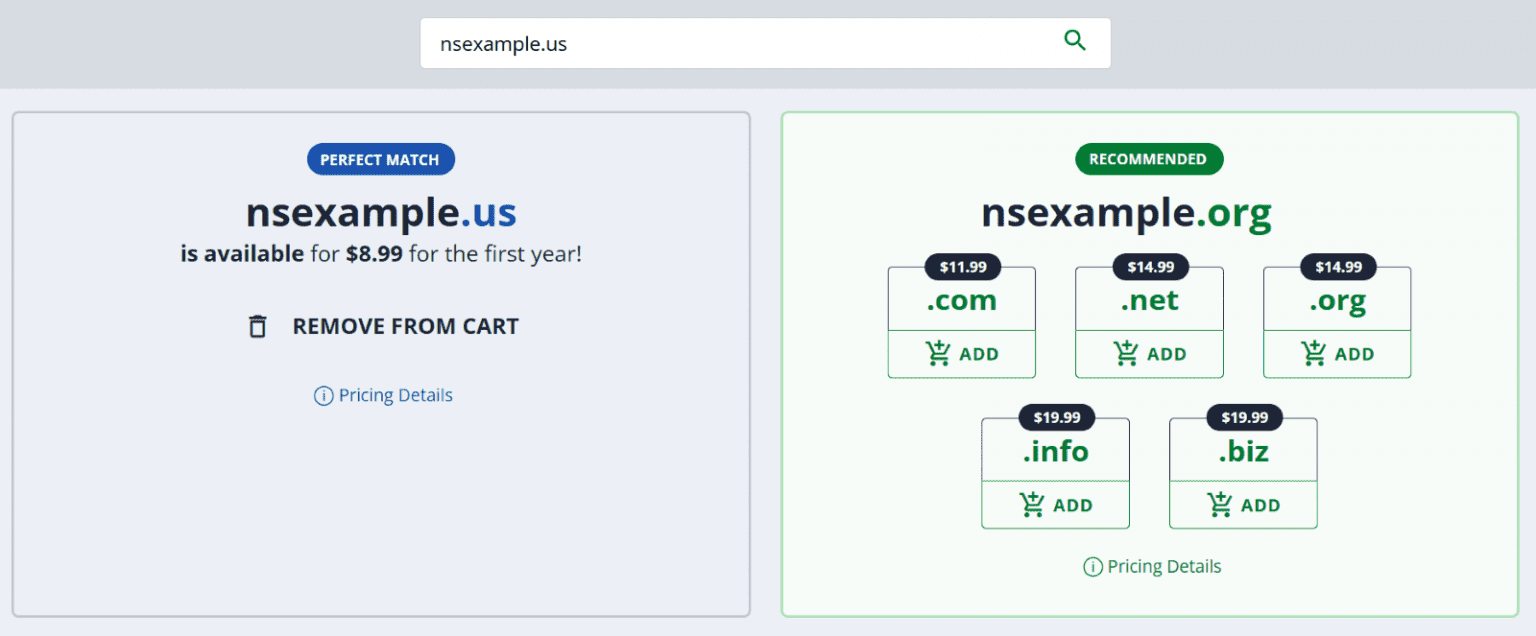Add the .net domain to the cart

coord(1149,353)
